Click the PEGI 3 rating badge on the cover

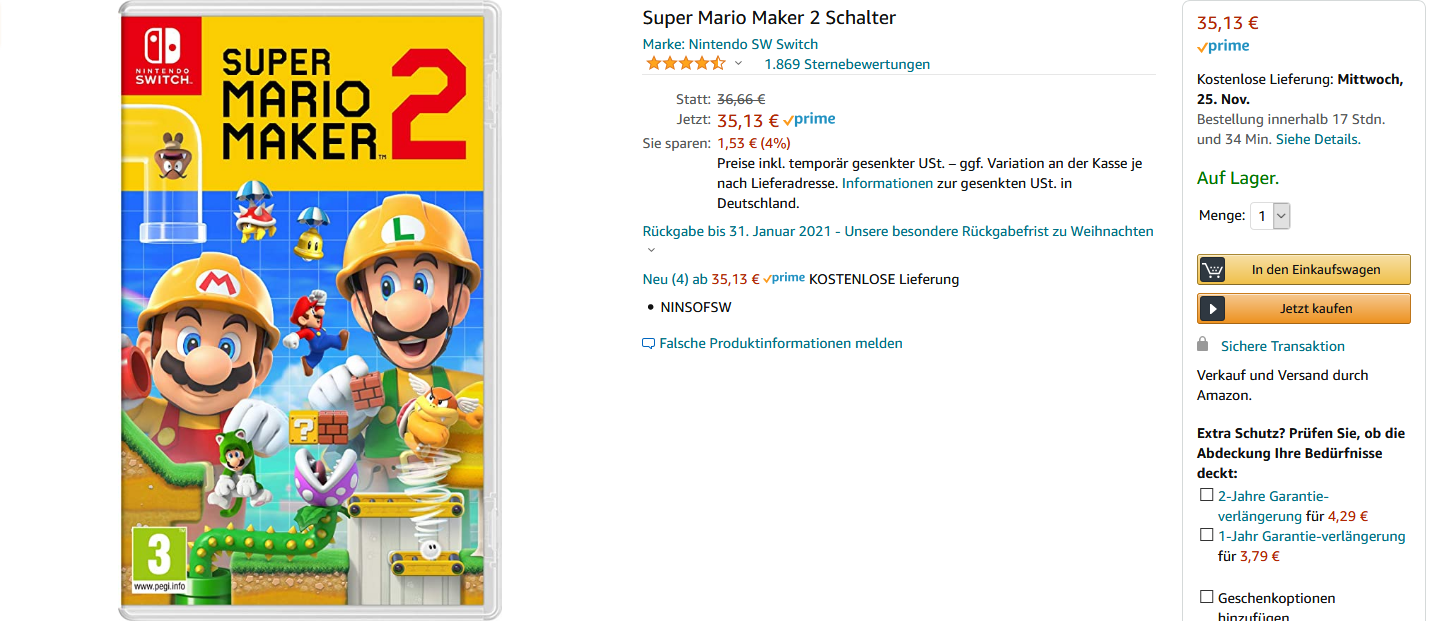pyautogui.click(x=160, y=559)
